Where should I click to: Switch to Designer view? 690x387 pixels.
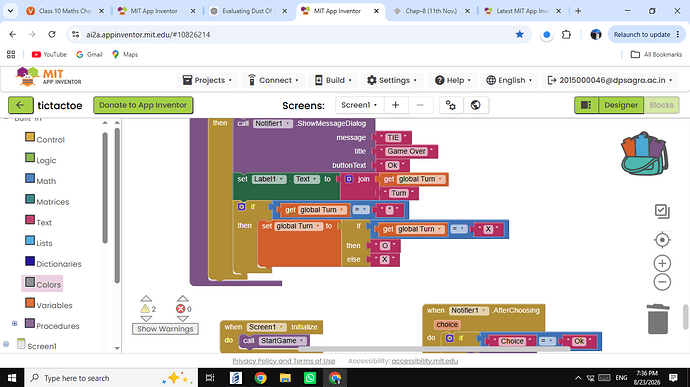[621, 105]
